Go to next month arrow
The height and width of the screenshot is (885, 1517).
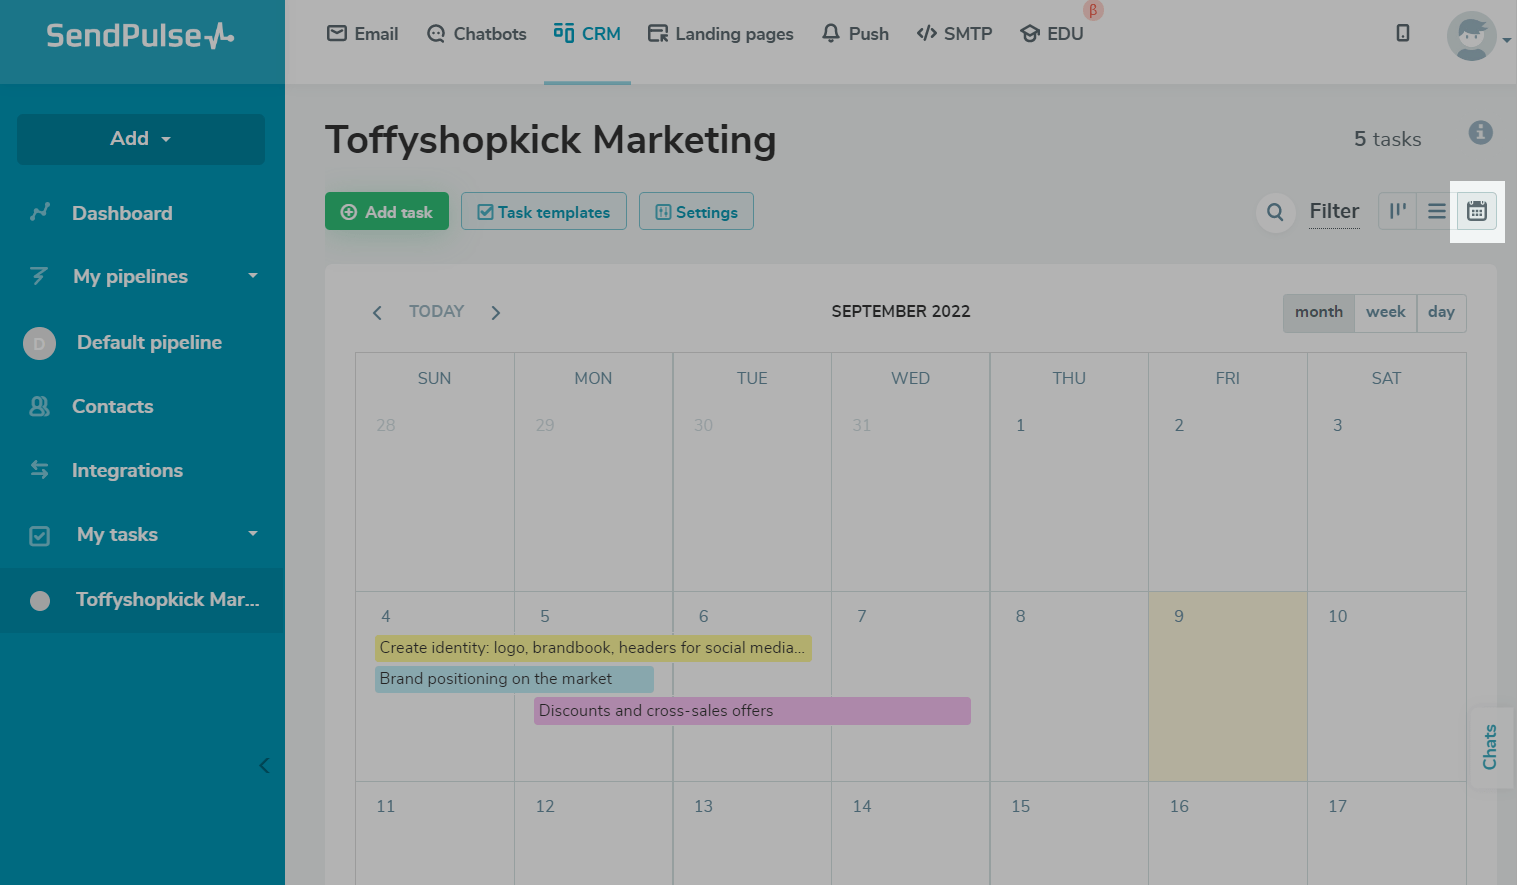(496, 313)
